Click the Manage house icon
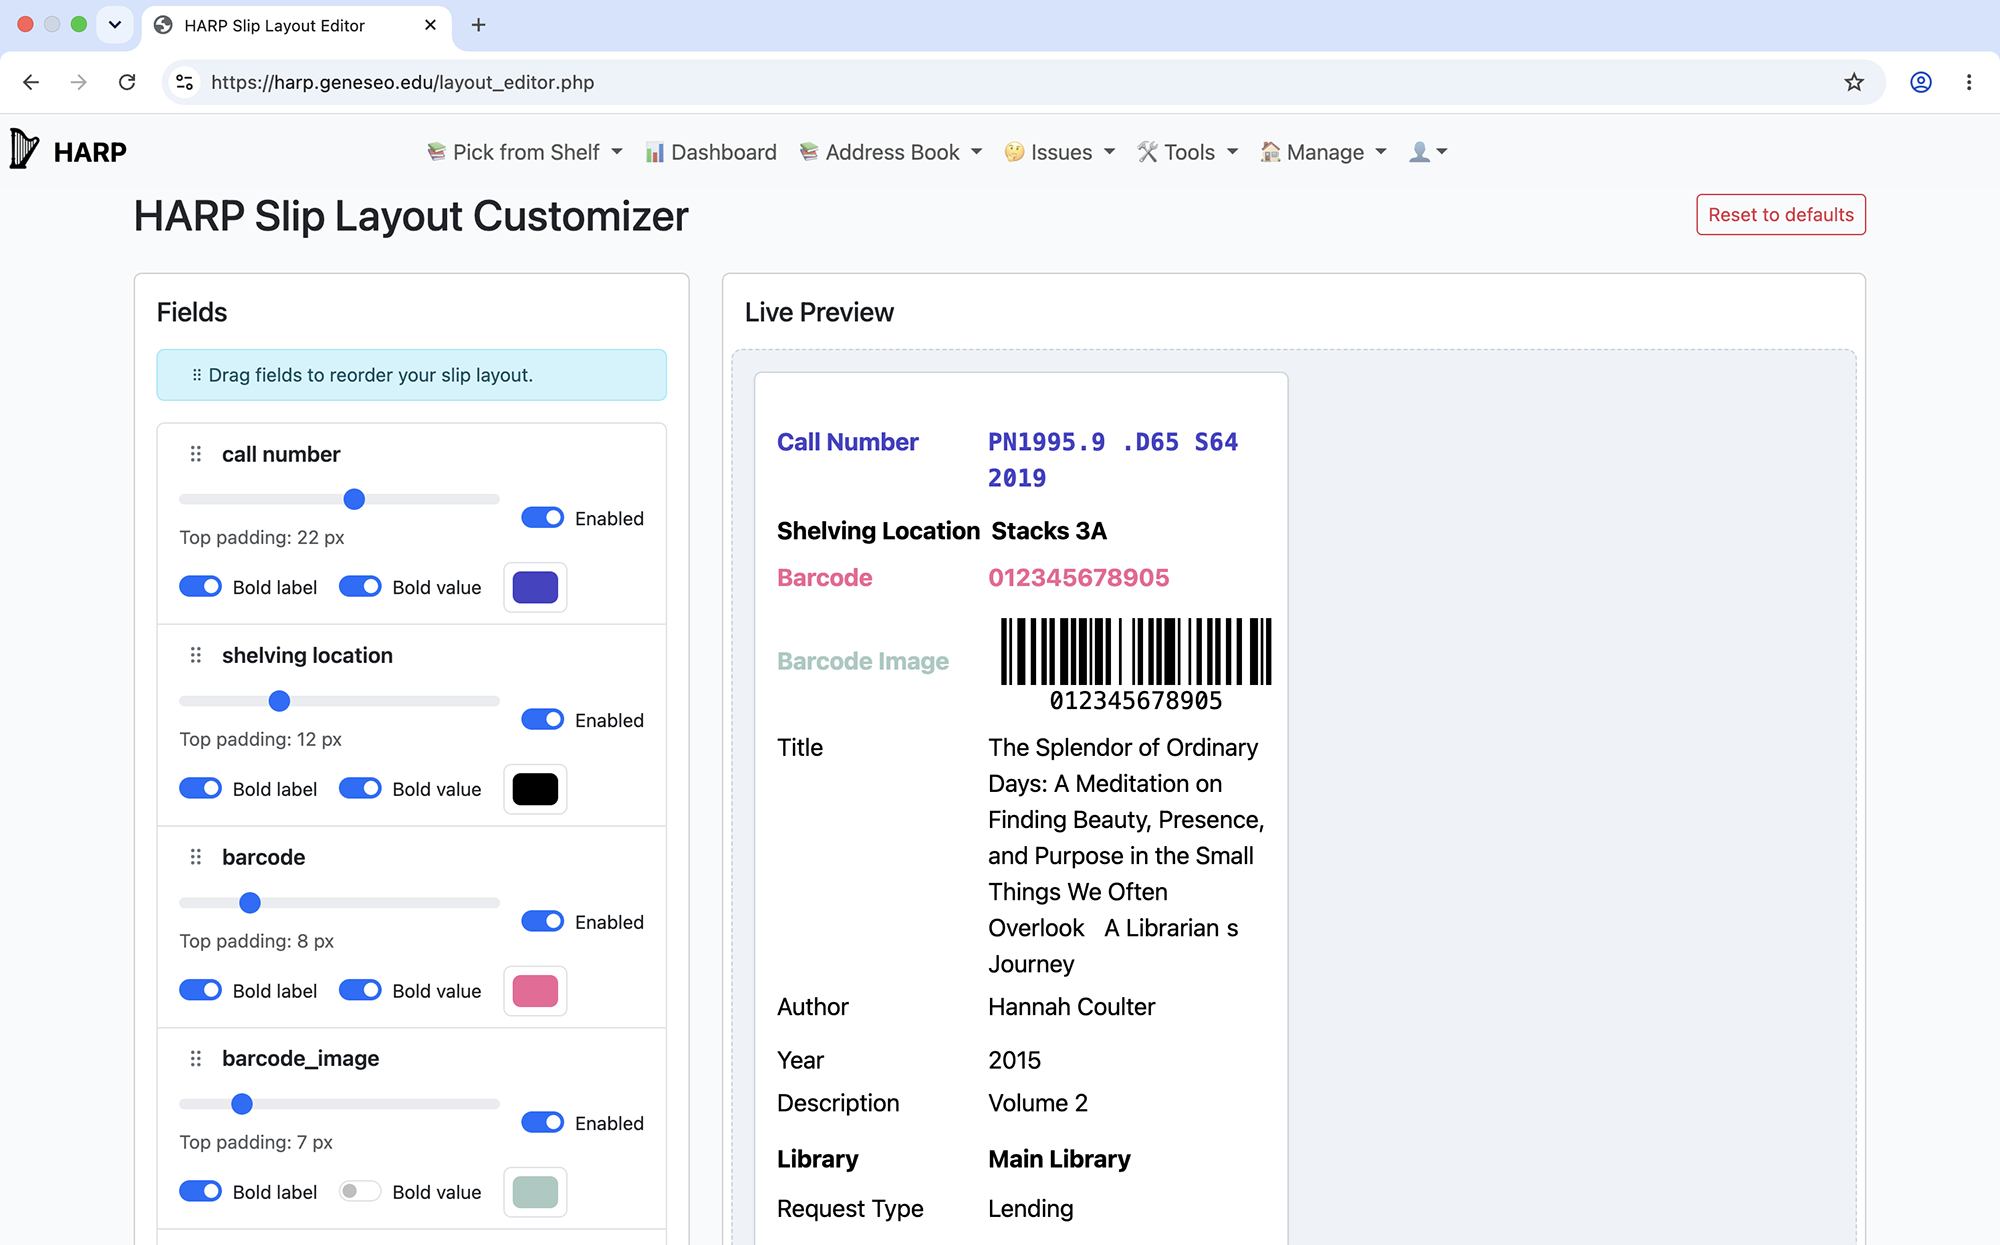Viewport: 2000px width, 1245px height. point(1270,152)
